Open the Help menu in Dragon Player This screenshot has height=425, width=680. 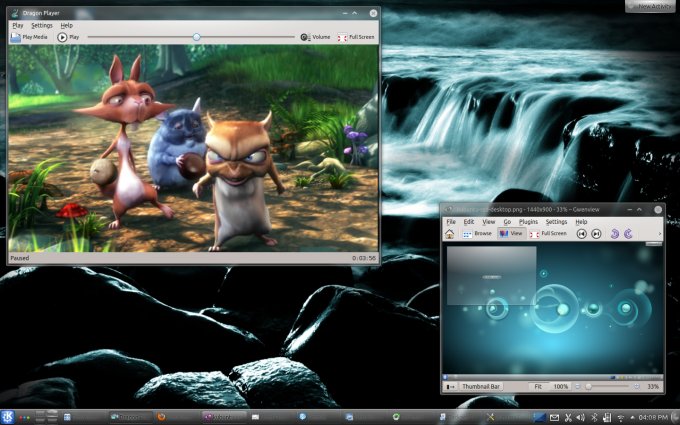(66, 25)
